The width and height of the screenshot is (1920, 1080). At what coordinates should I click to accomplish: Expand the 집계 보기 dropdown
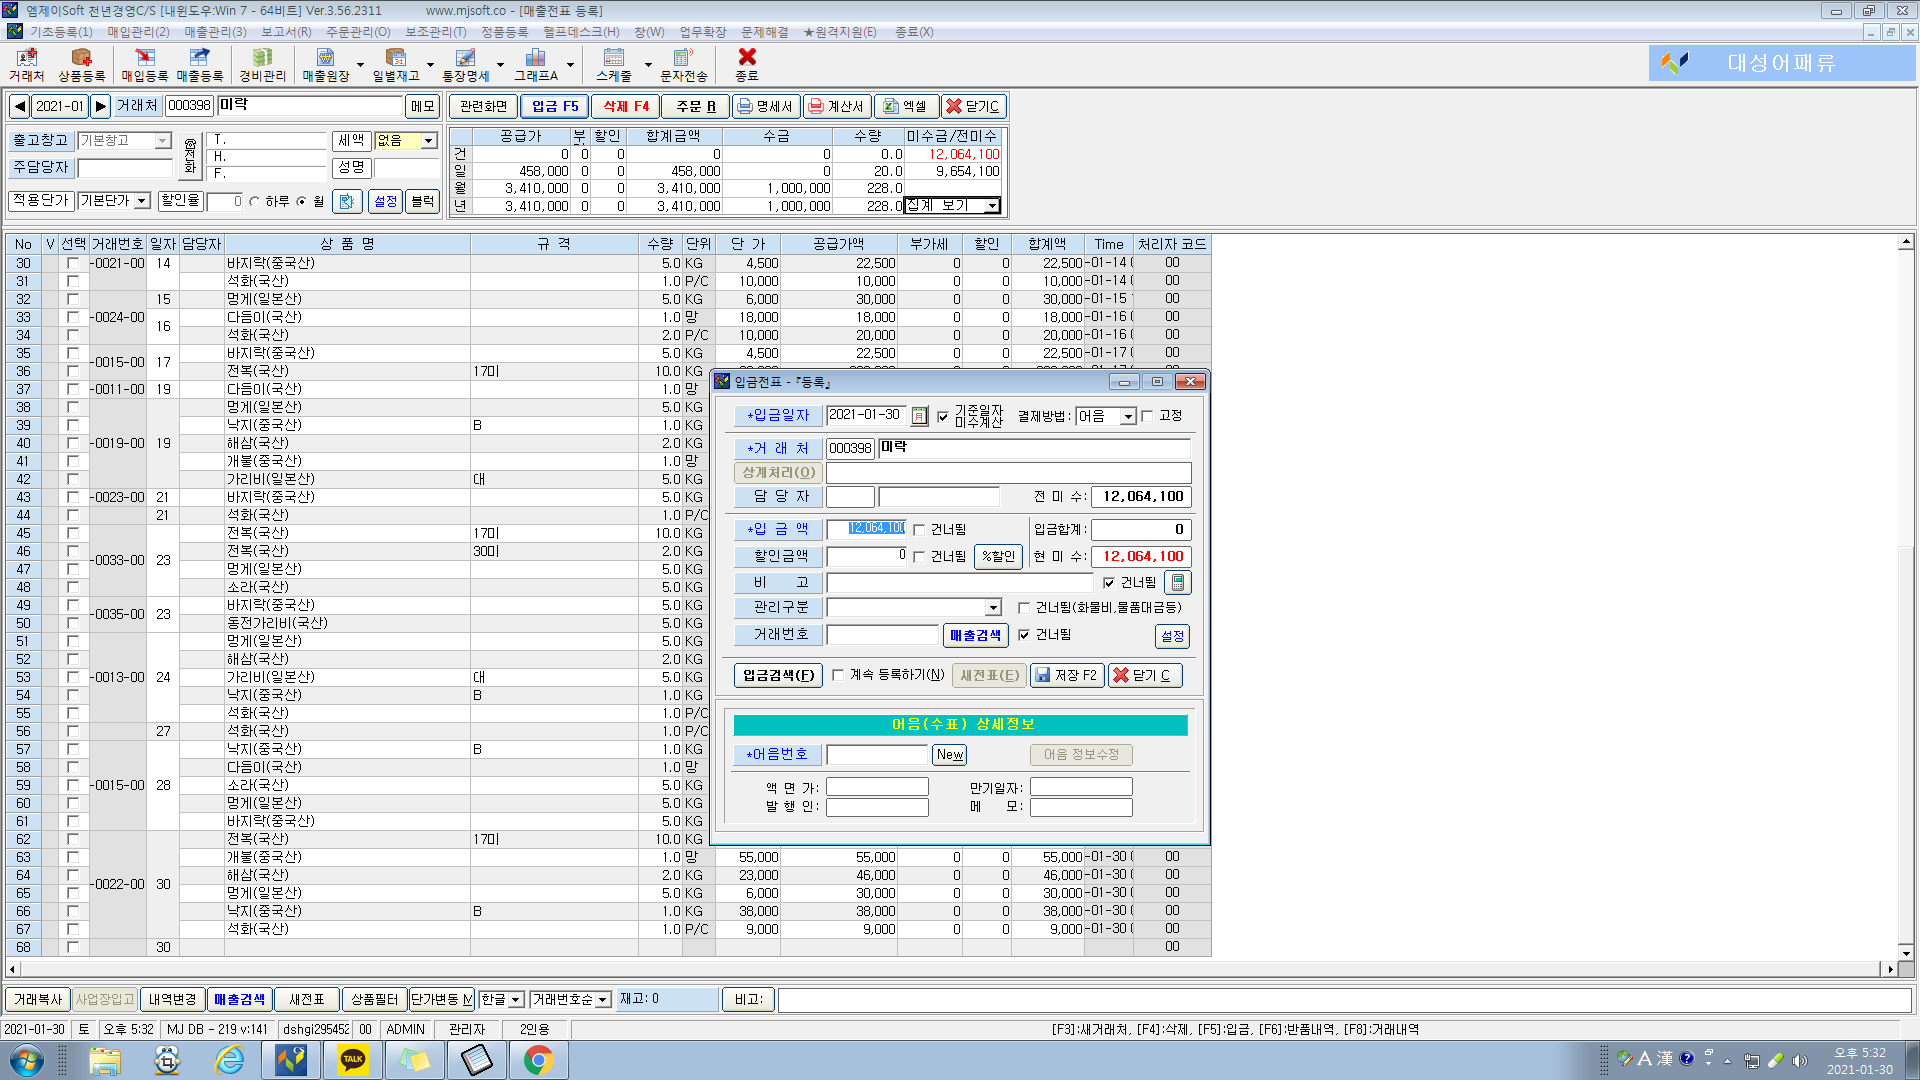coord(991,206)
